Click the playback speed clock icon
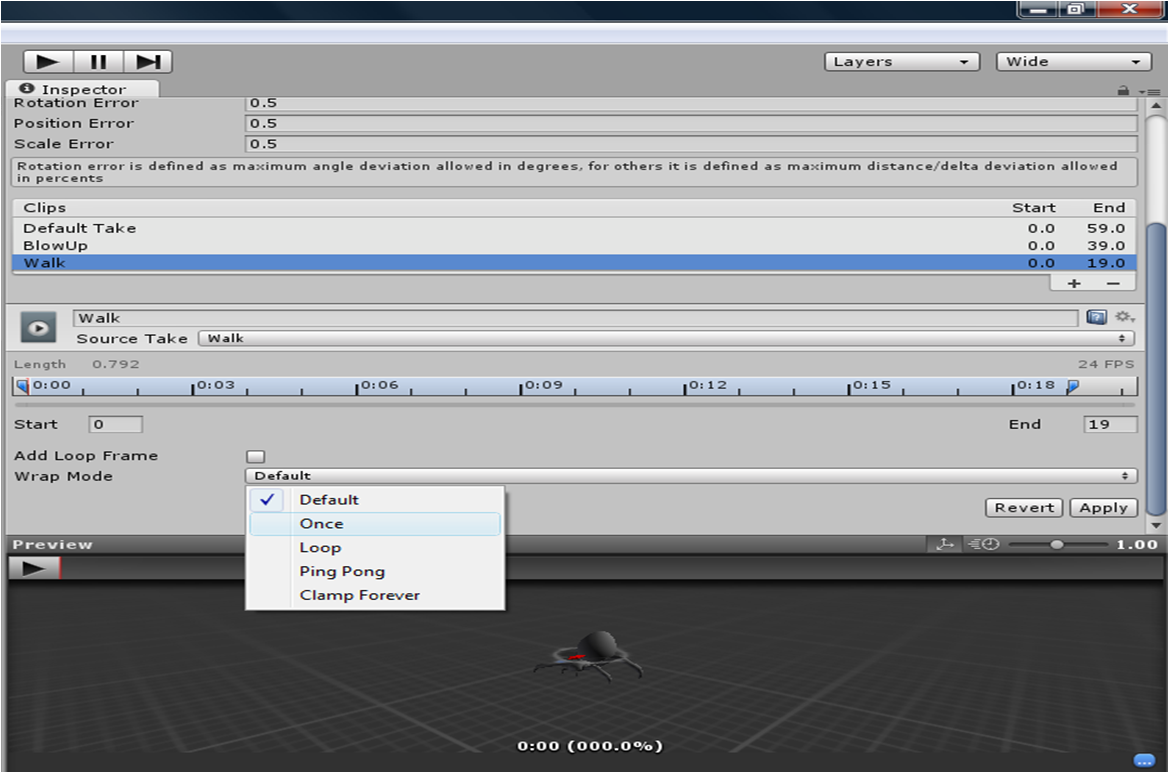Screen dimensions: 1169x773 coord(984,544)
